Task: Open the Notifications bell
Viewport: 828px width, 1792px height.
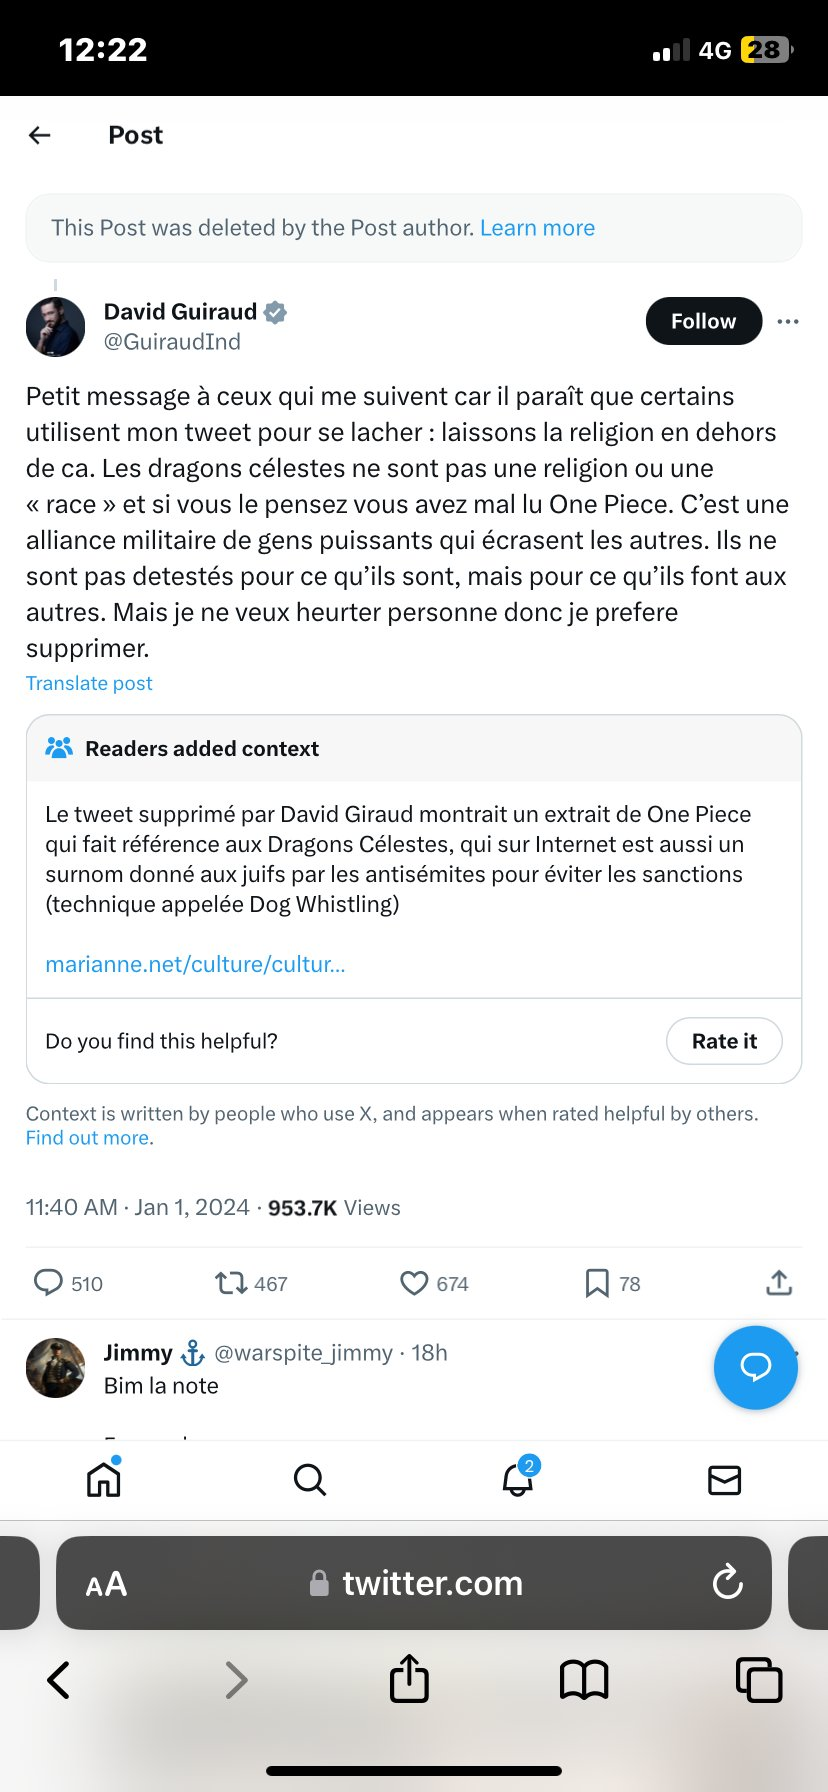Action: click(x=517, y=1479)
